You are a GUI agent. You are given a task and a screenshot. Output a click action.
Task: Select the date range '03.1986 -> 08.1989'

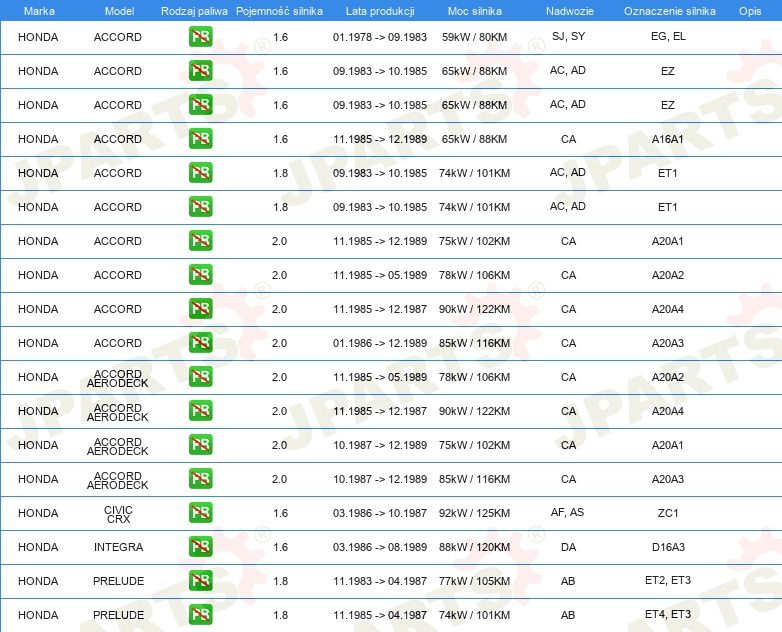coord(380,547)
